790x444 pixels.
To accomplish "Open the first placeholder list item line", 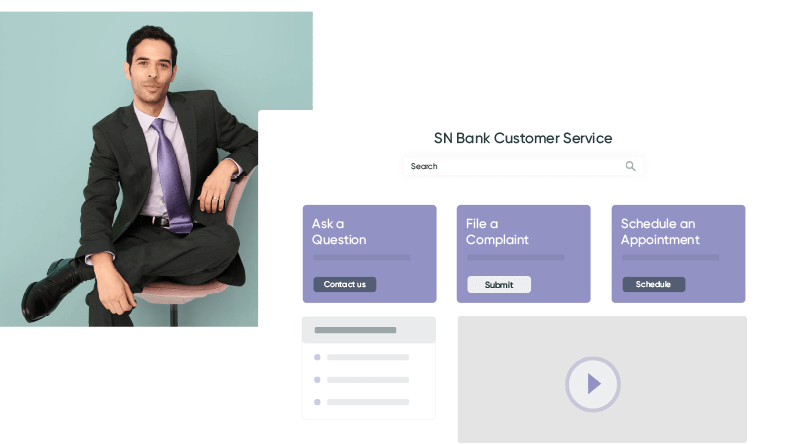I will (x=368, y=357).
